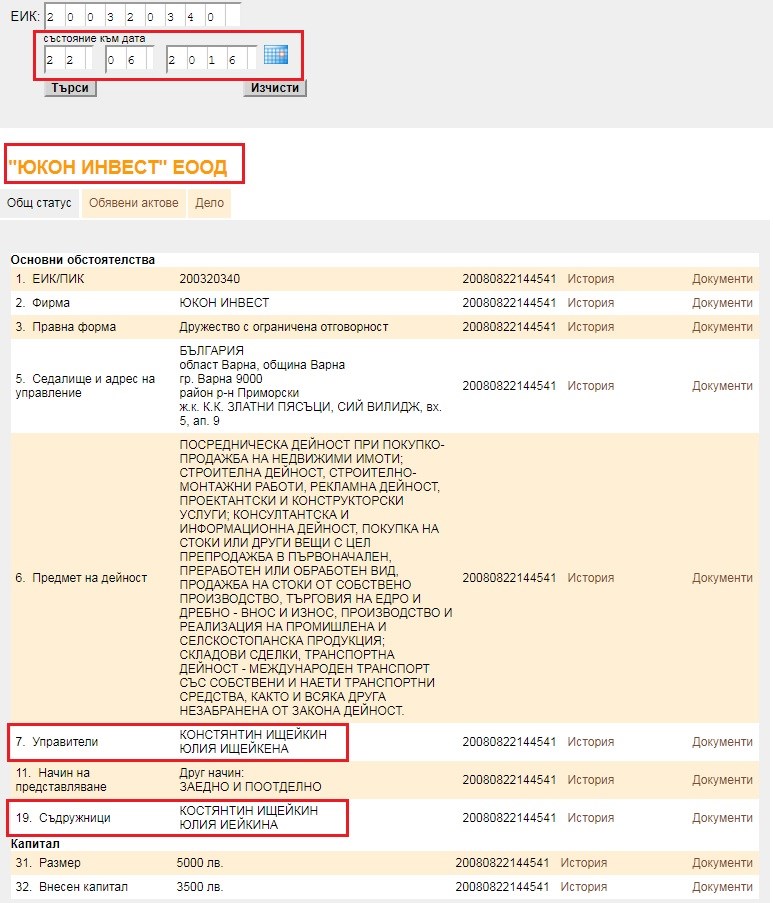Open the calendar date picker icon
773x903 pixels.
275,55
